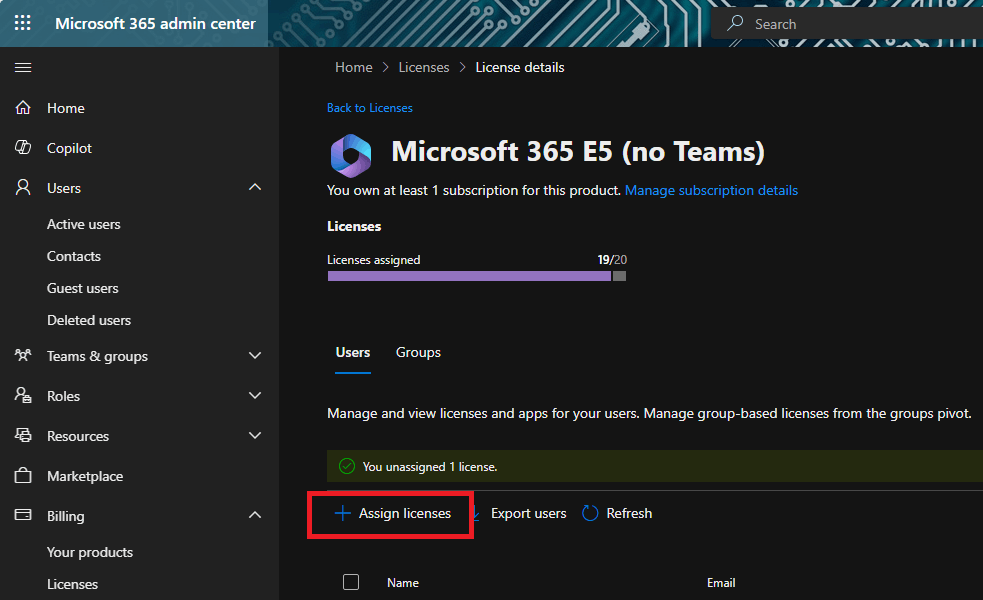This screenshot has width=983, height=600.
Task: Click the Marketplace bag icon
Action: coord(23,475)
